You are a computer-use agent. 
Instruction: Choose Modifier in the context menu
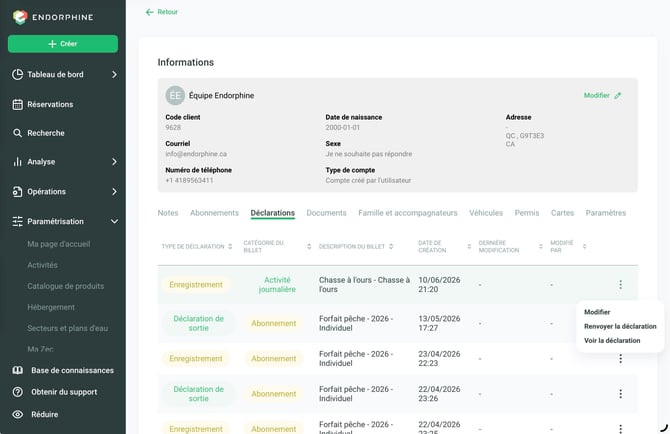pyautogui.click(x=597, y=312)
